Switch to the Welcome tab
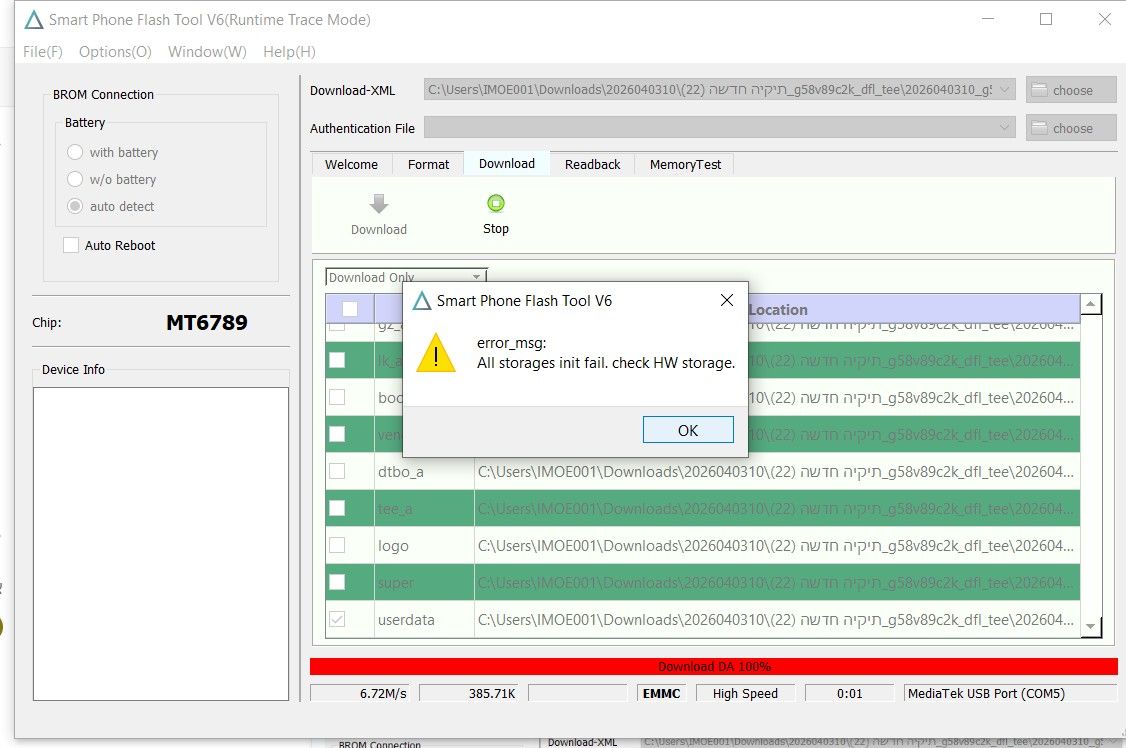The height and width of the screenshot is (748, 1126). point(351,164)
